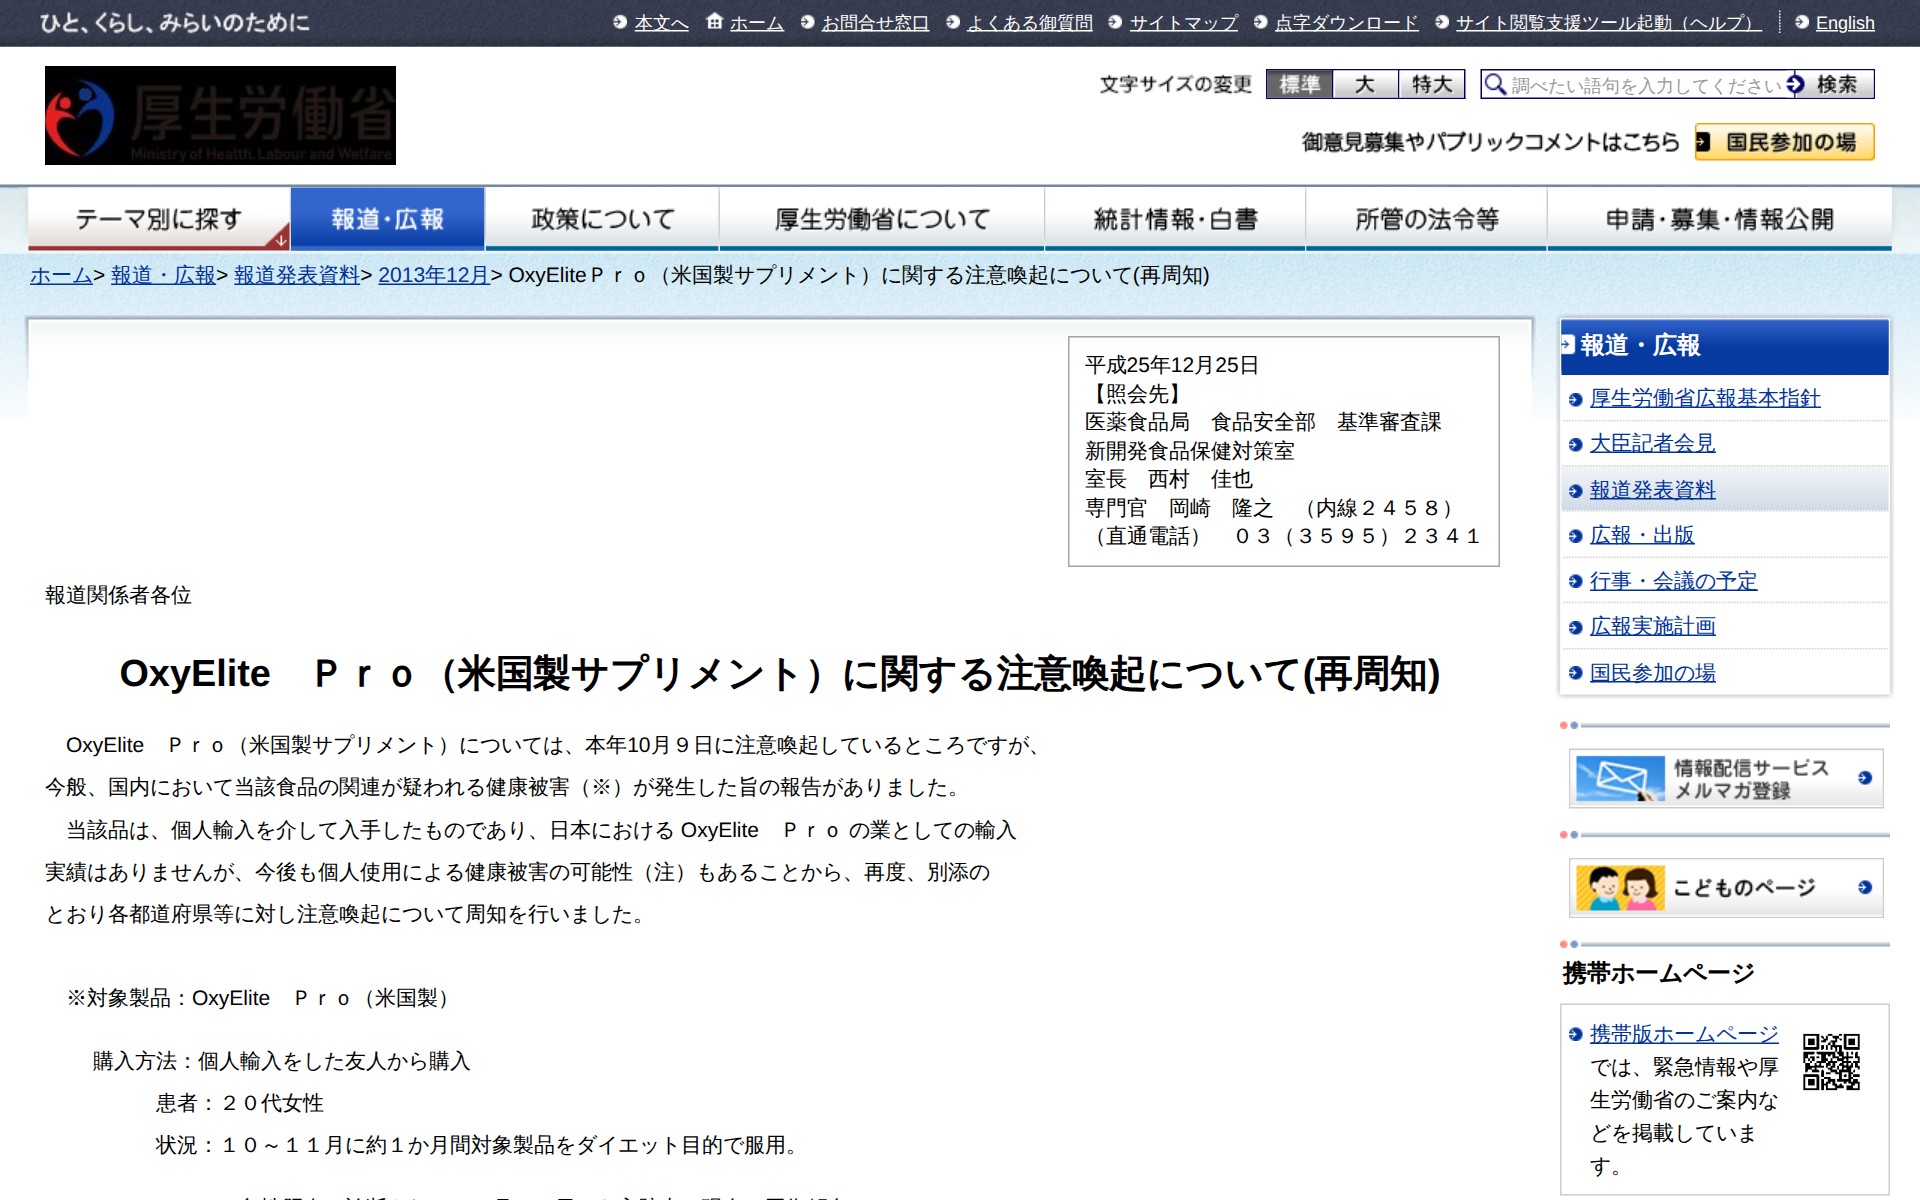Click the 厚生労働省 Ministry logo image
Screen dimensions: 1920x1200
[x=220, y=115]
